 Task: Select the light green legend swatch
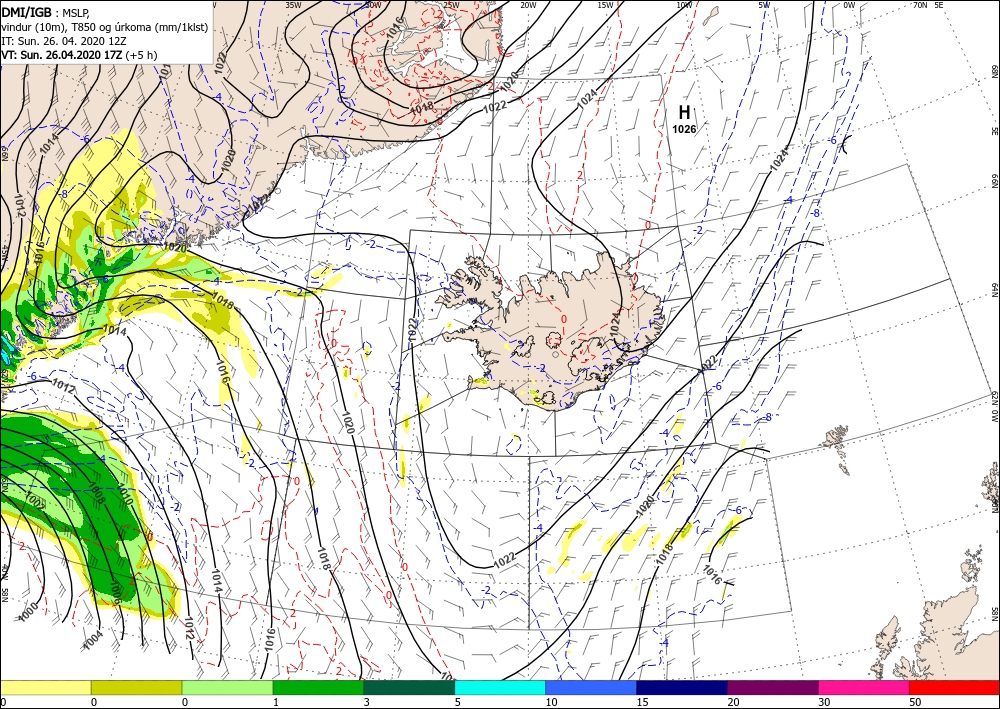point(228,687)
